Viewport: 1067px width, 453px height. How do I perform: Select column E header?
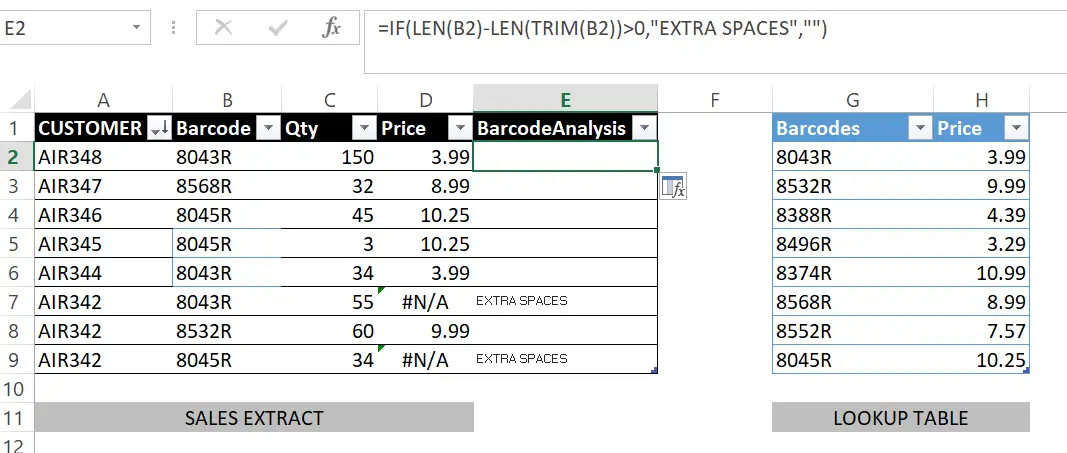pos(565,99)
